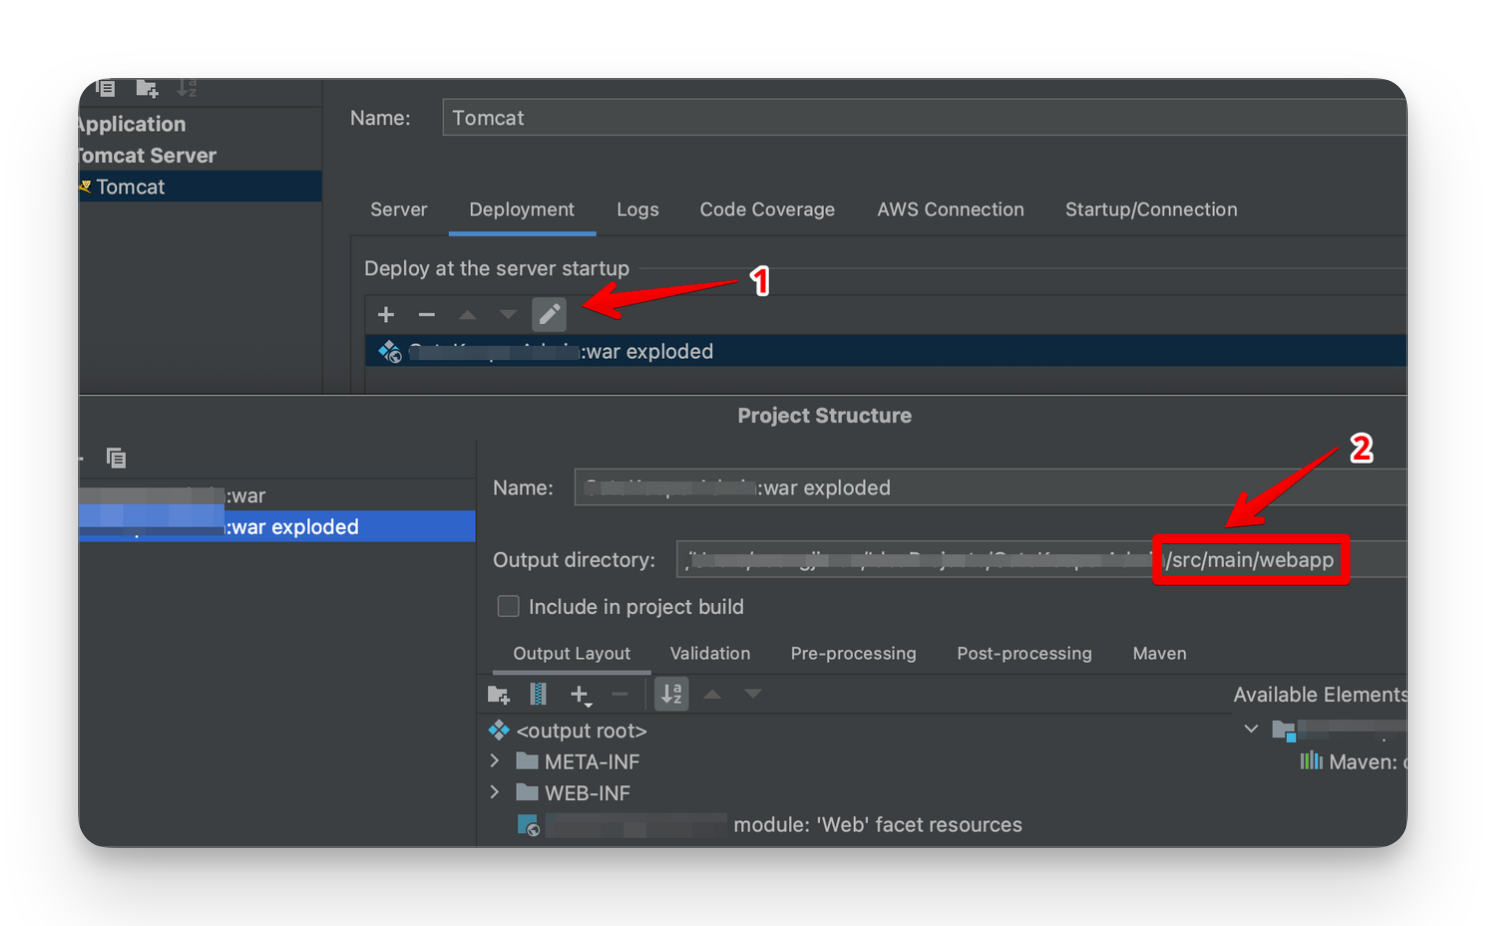Click the new folder icon in the top-left toolbar
Image resolution: width=1486 pixels, height=926 pixels.
click(x=147, y=89)
